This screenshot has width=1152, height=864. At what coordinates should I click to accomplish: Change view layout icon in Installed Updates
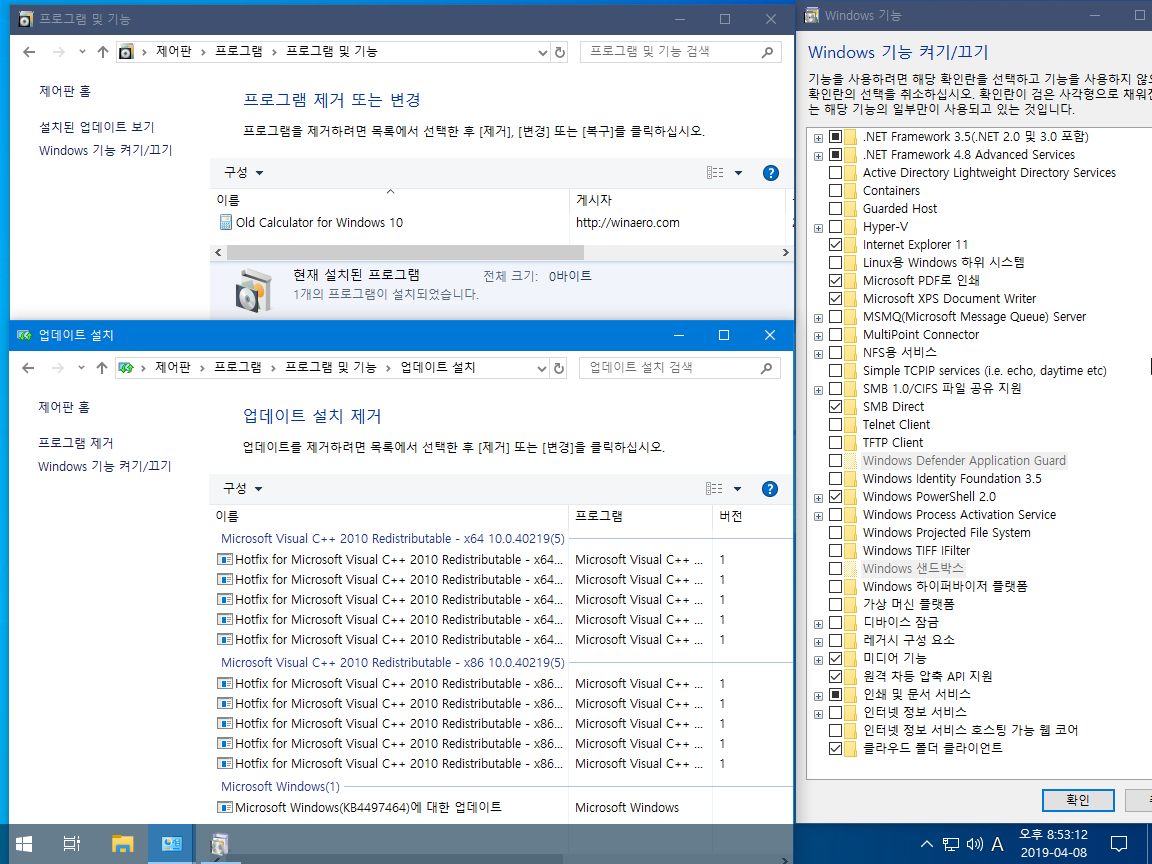coord(714,489)
